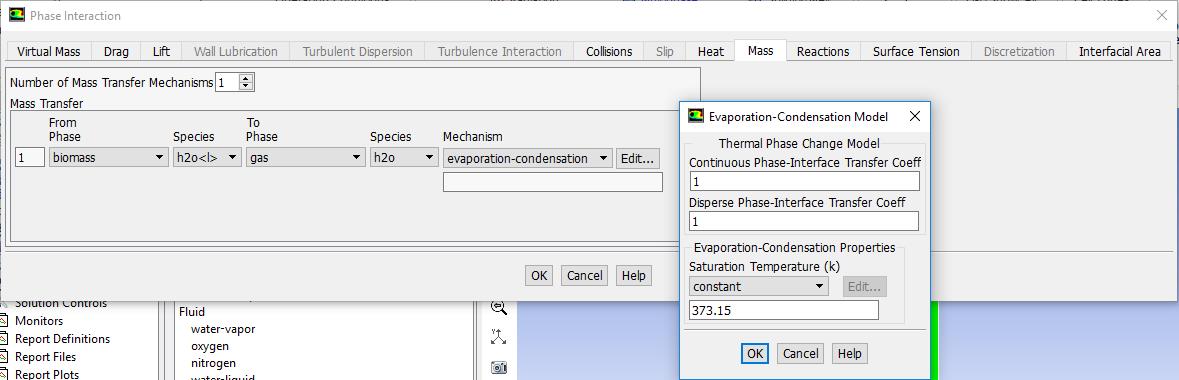
Task: Open the To Phase h2o species dropdown
Action: point(404,158)
